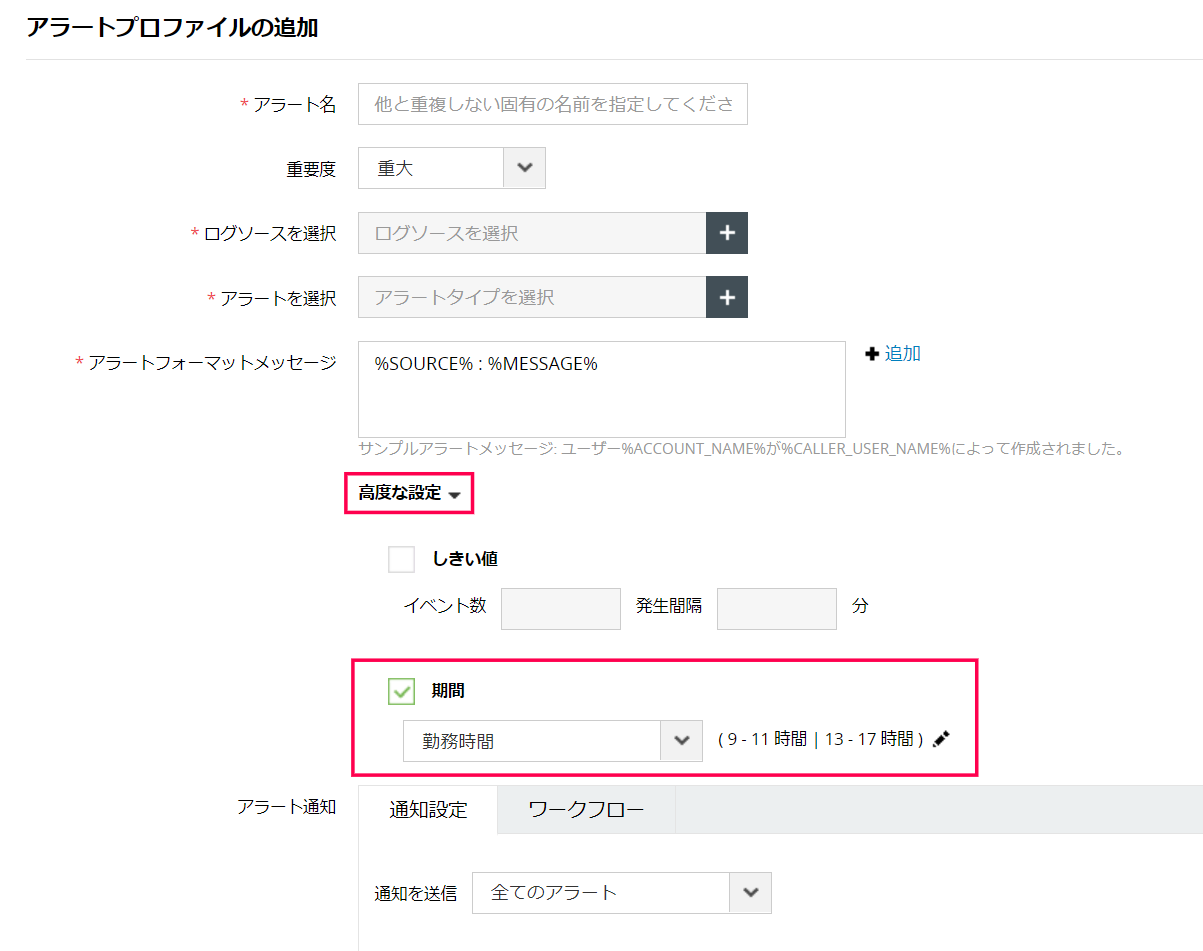Open the 重要度 dropdown showing 重大
1203x951 pixels.
[x=452, y=168]
